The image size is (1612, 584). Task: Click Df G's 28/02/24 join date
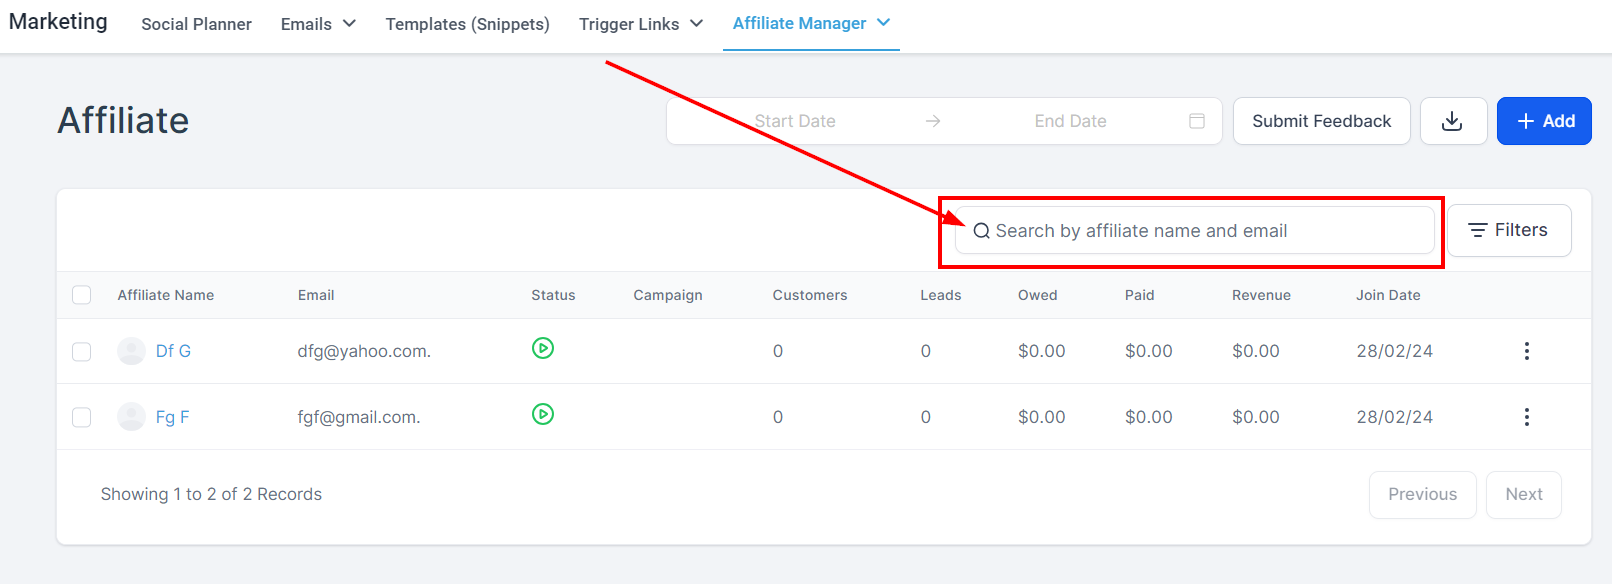pos(1395,351)
